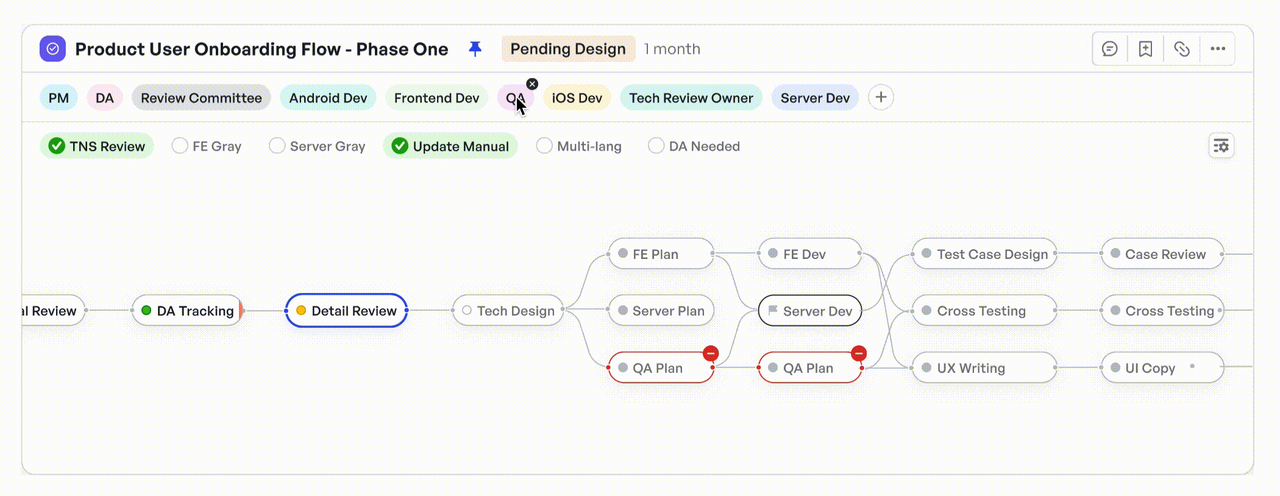Click green status dot on DA Tracking
1280x496 pixels.
click(x=147, y=311)
